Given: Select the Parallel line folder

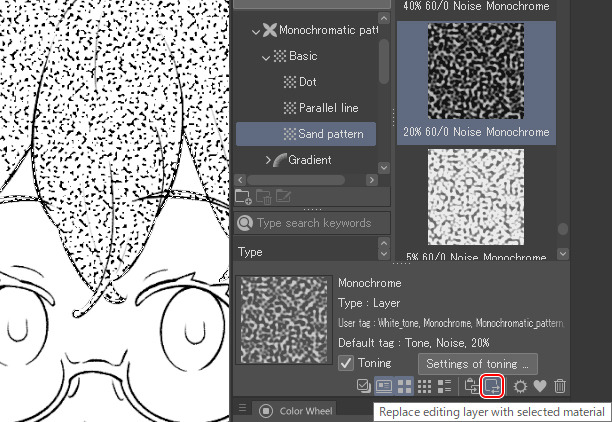Looking at the screenshot, I should point(320,108).
